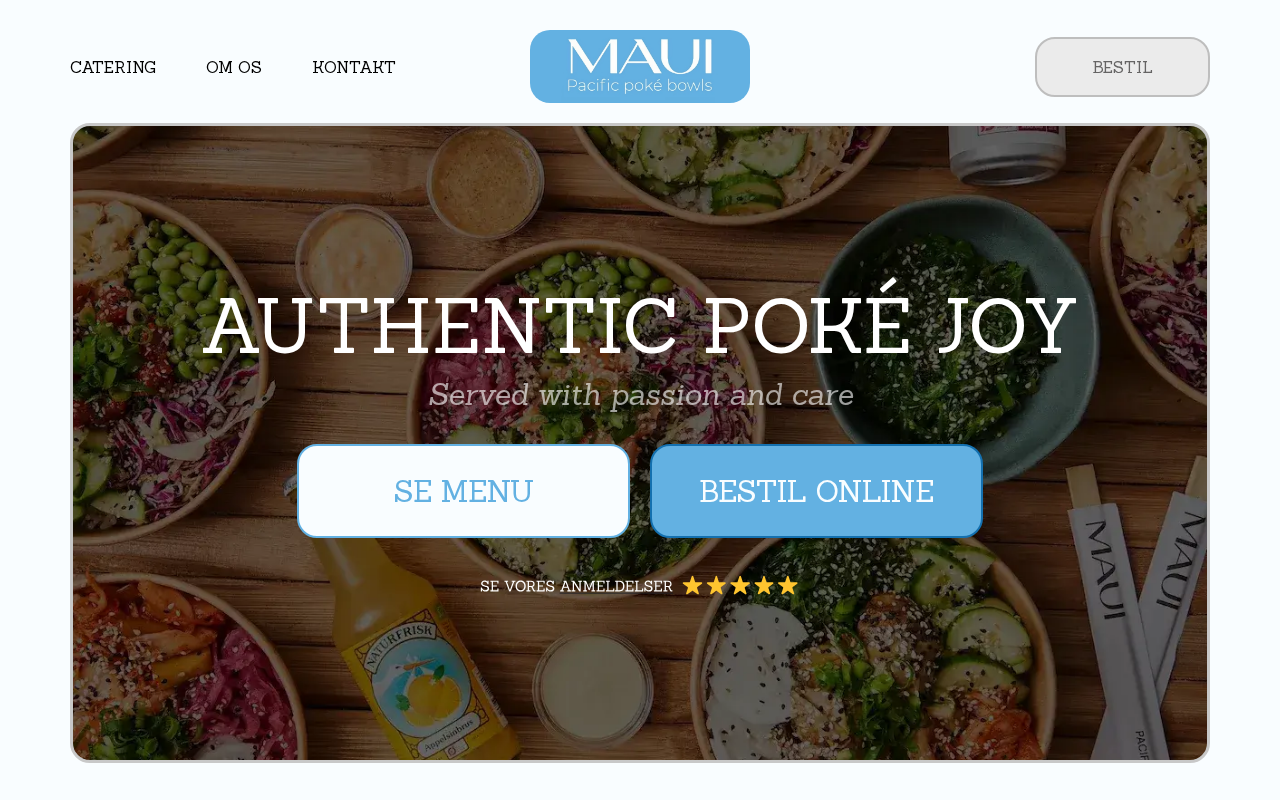Click the blue BESTIL ONLINE button
This screenshot has width=1280, height=800.
(816, 491)
